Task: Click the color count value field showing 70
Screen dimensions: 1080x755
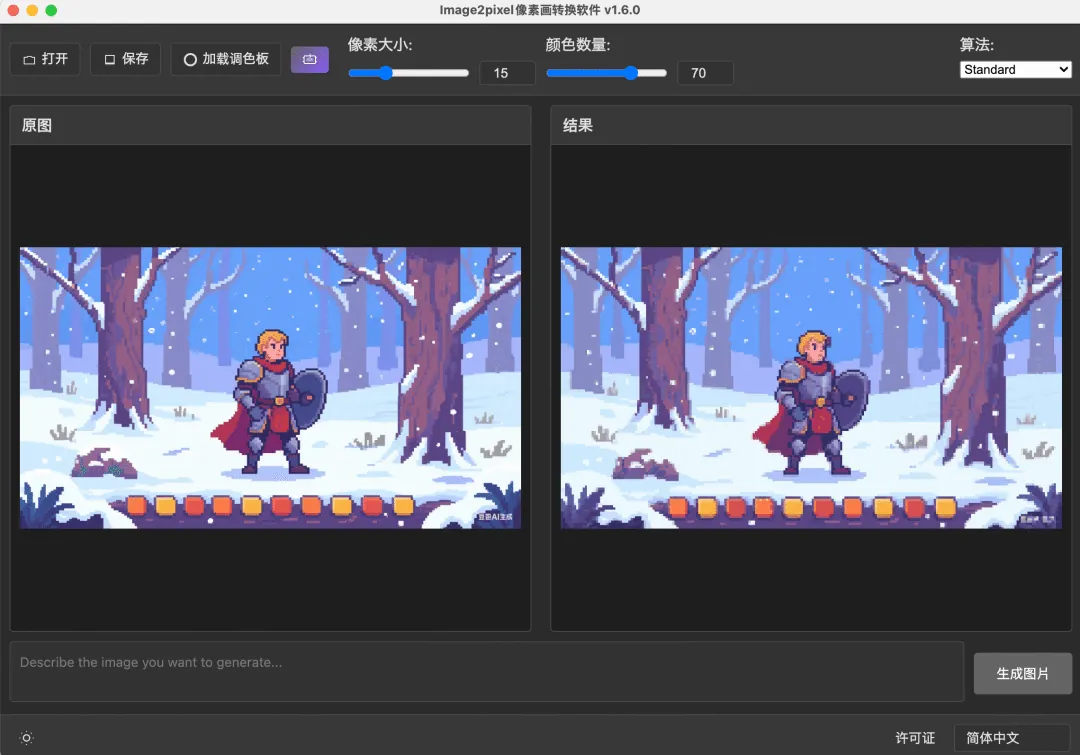Action: 705,73
